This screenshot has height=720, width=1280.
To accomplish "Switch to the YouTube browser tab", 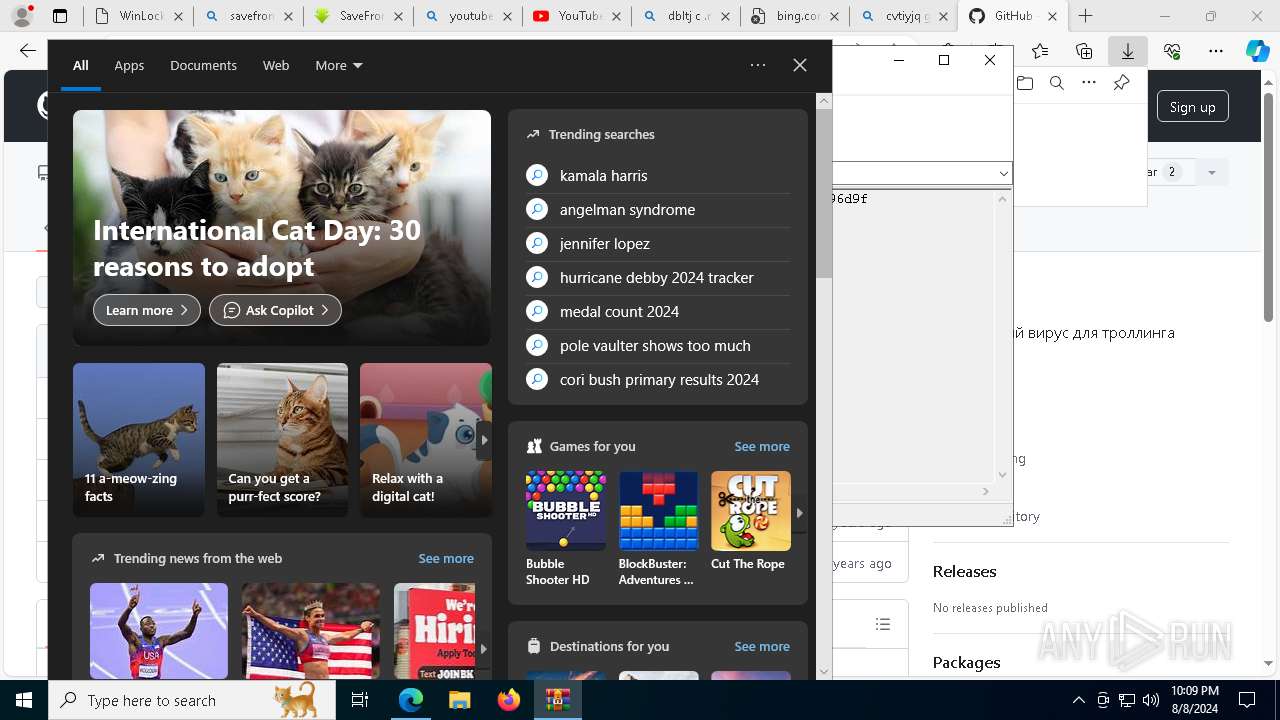I will click(x=577, y=16).
